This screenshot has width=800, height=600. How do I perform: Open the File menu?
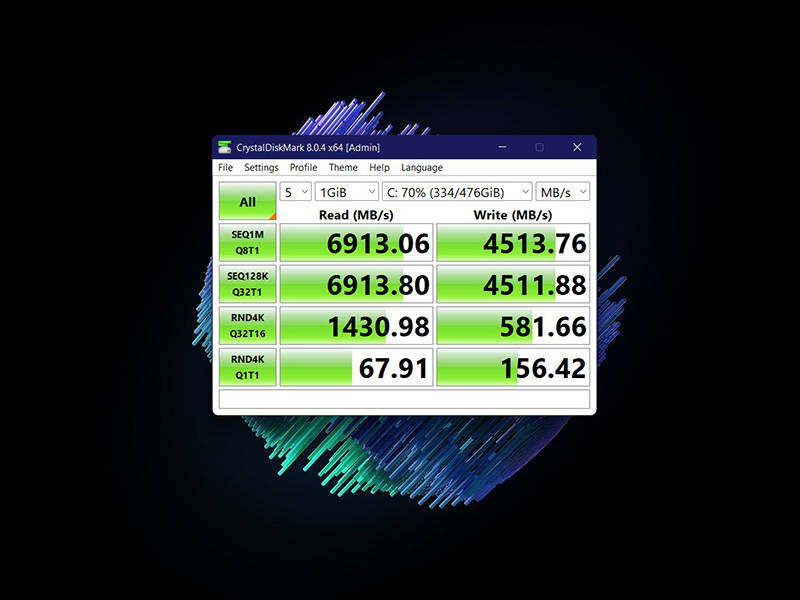pyautogui.click(x=225, y=168)
